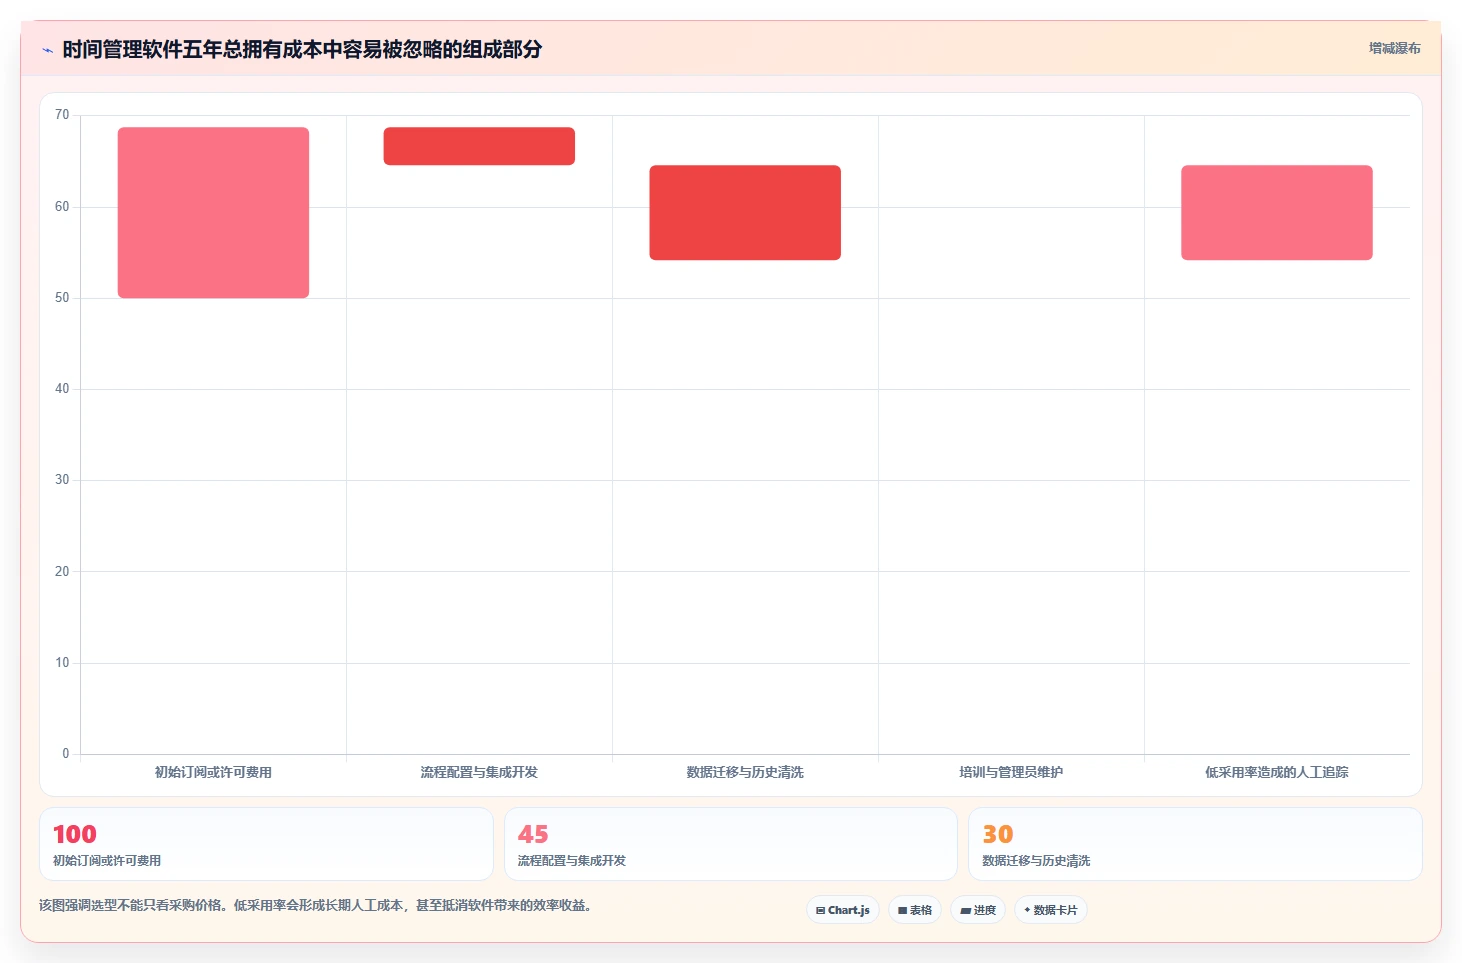Click the y-axis tick label 70
Viewport: 1462px width, 963px height.
[62, 115]
